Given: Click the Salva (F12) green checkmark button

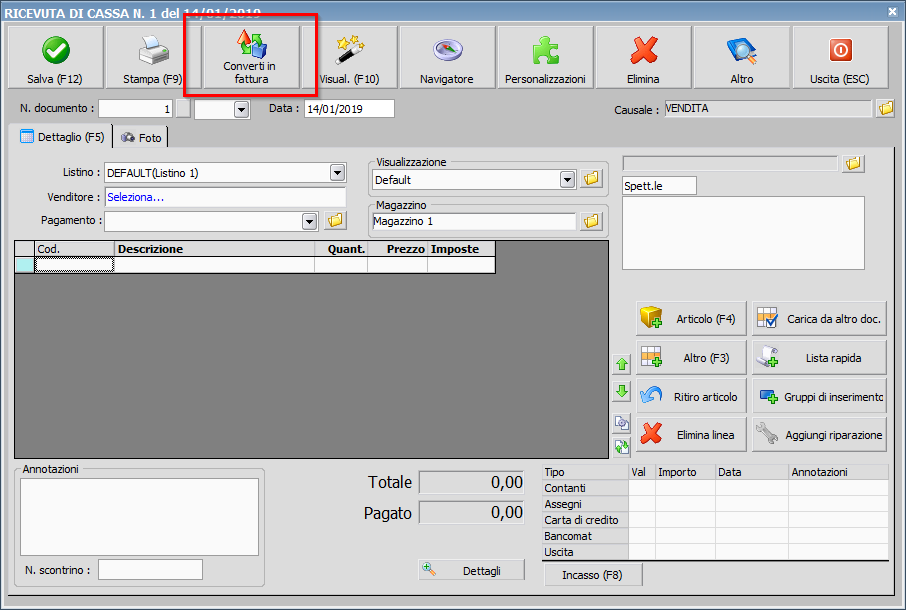Looking at the screenshot, I should coord(55,57).
